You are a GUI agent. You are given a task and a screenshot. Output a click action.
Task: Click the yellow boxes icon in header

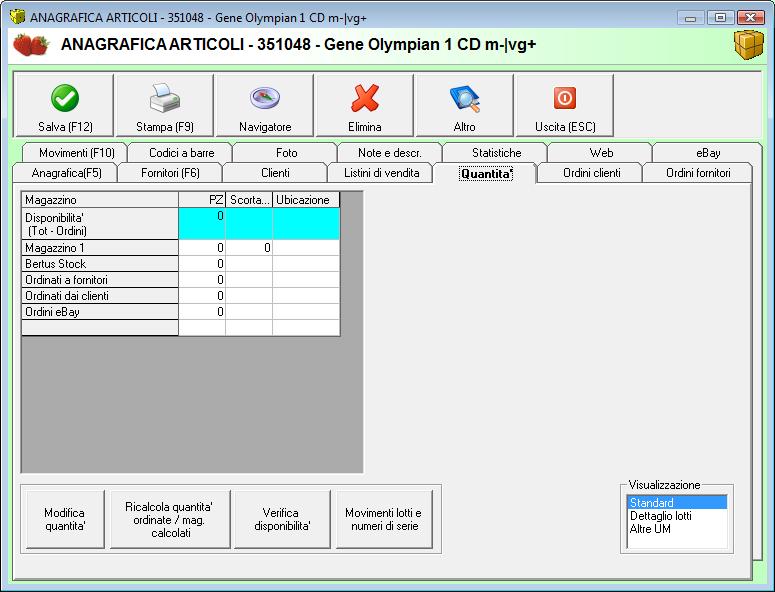coord(749,44)
